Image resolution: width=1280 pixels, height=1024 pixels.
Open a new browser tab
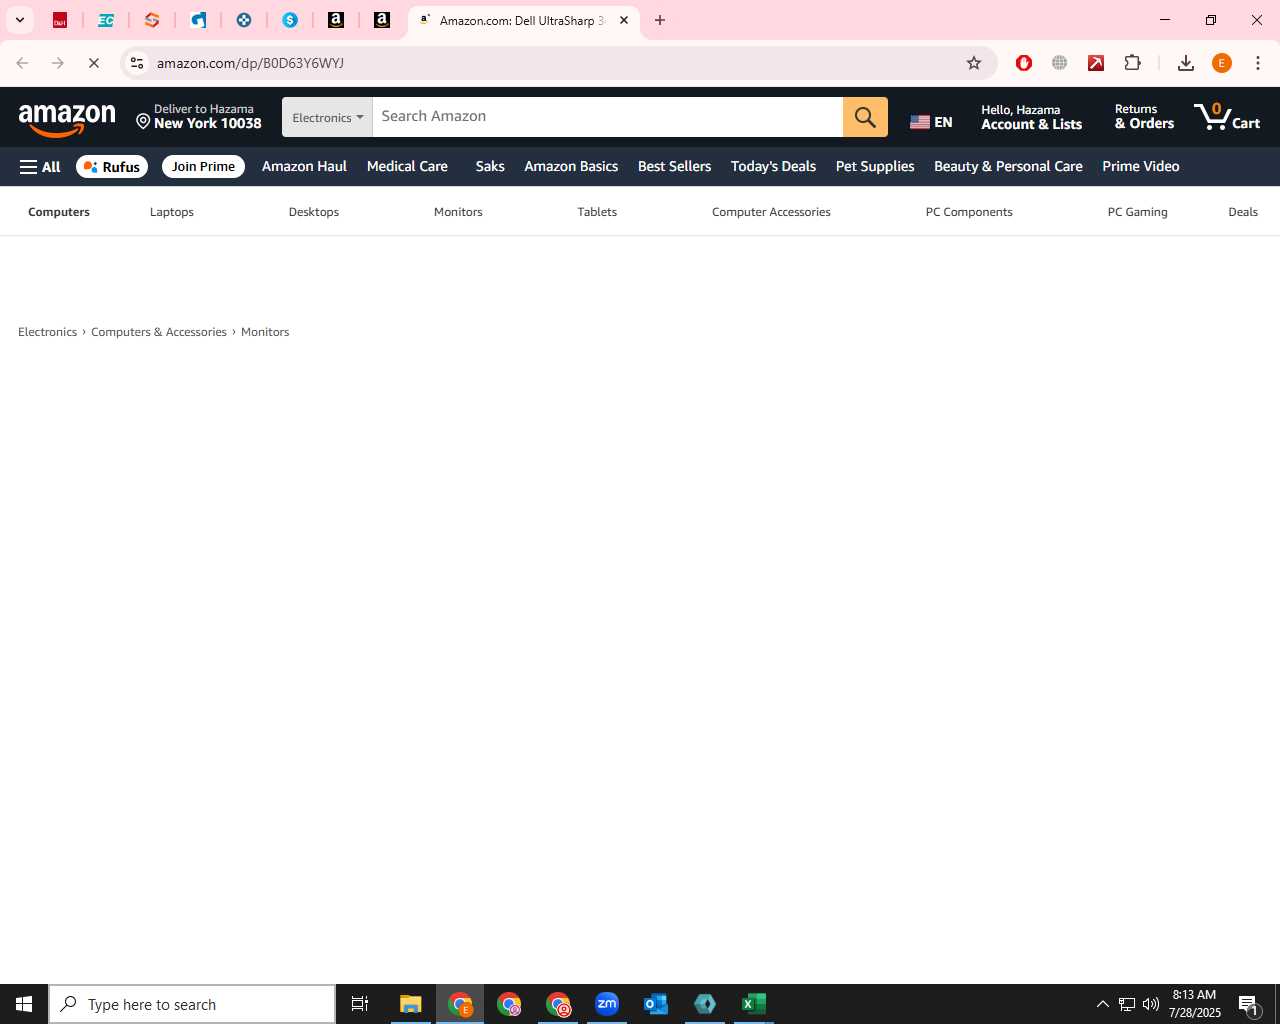[x=660, y=20]
